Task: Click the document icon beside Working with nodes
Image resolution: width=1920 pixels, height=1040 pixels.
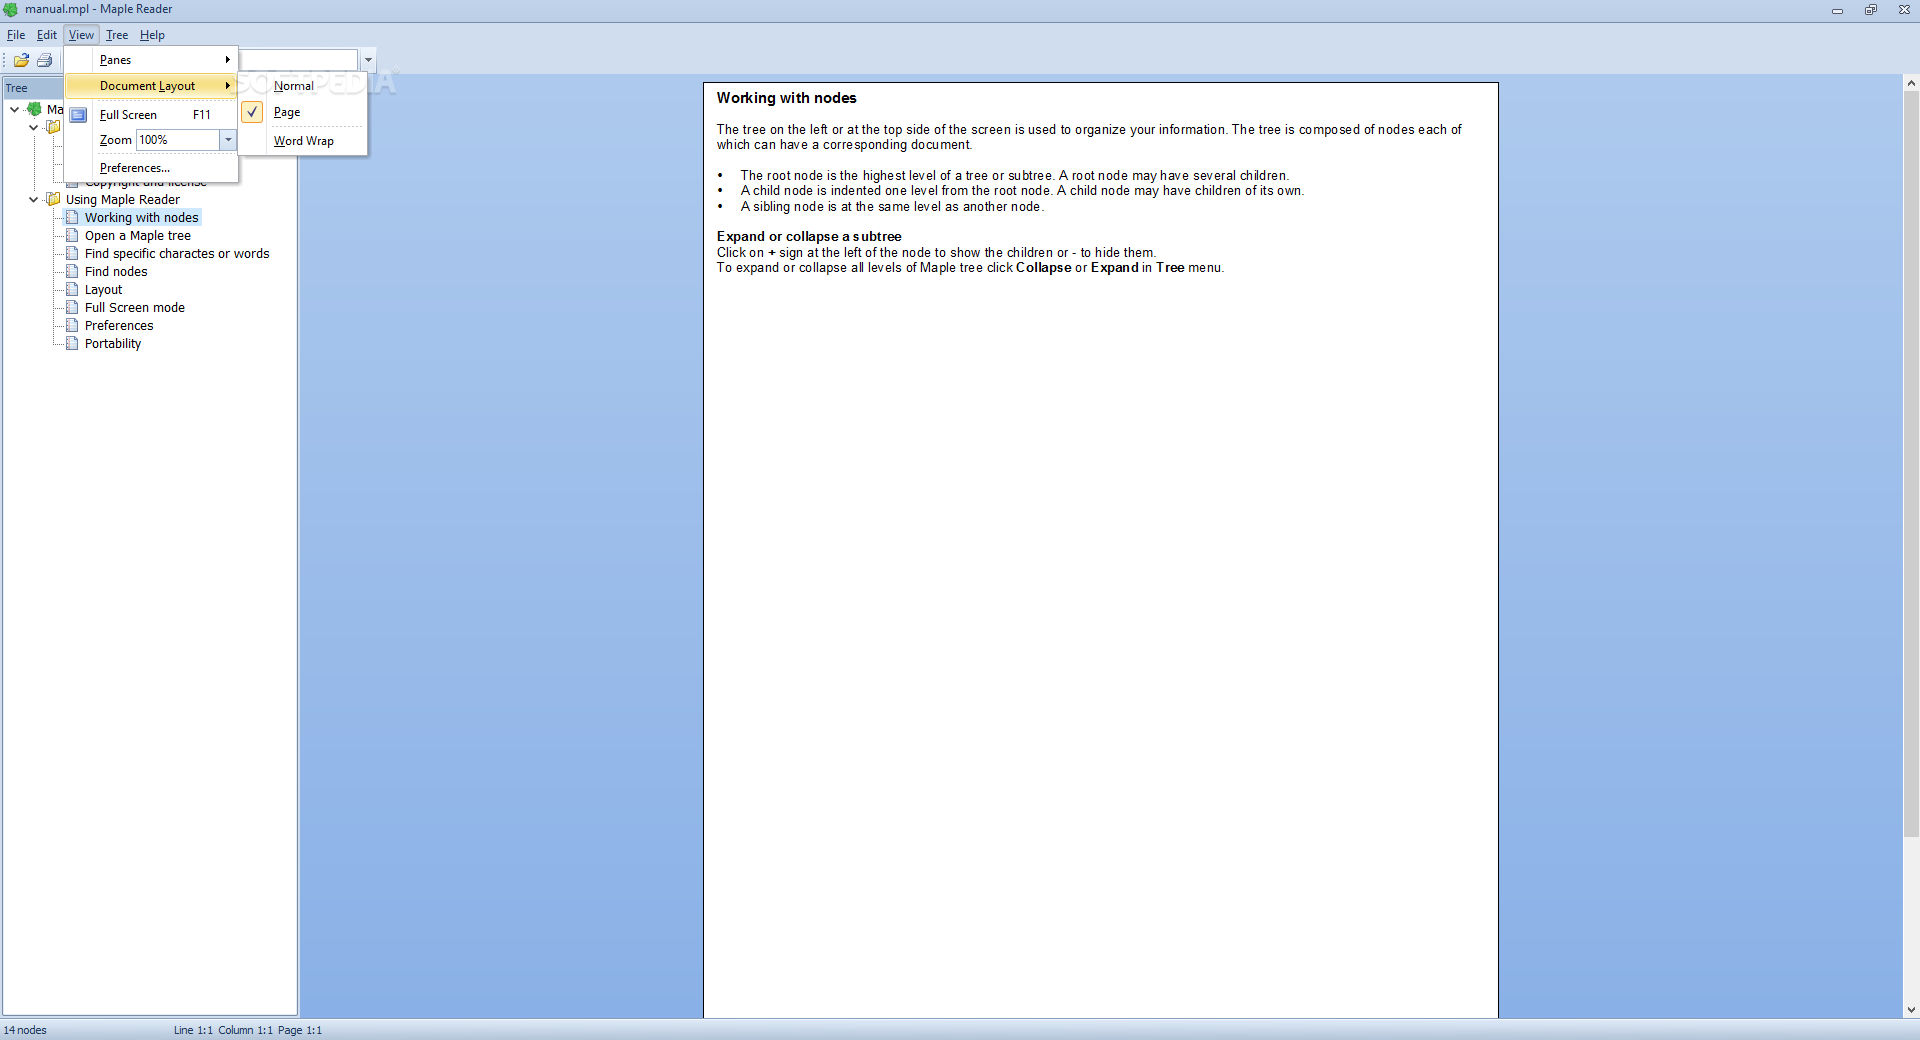Action: 72,217
